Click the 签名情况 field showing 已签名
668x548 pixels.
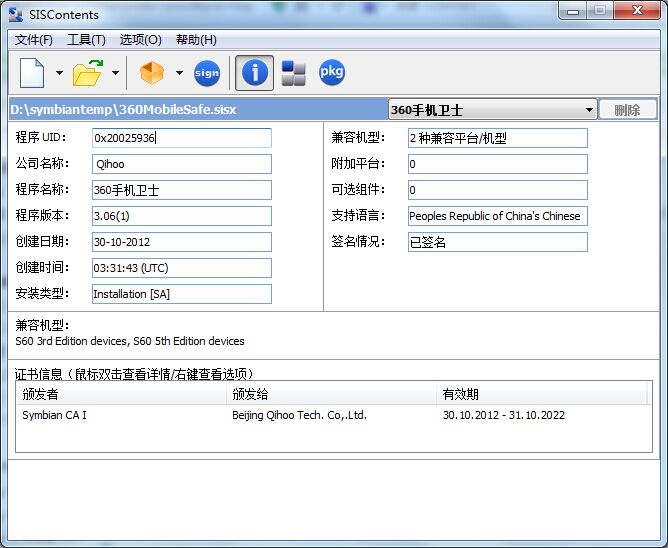click(498, 242)
